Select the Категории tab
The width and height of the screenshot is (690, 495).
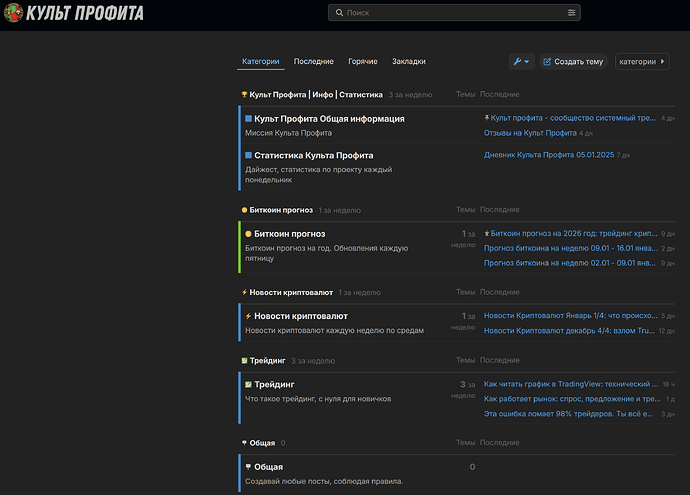261,62
